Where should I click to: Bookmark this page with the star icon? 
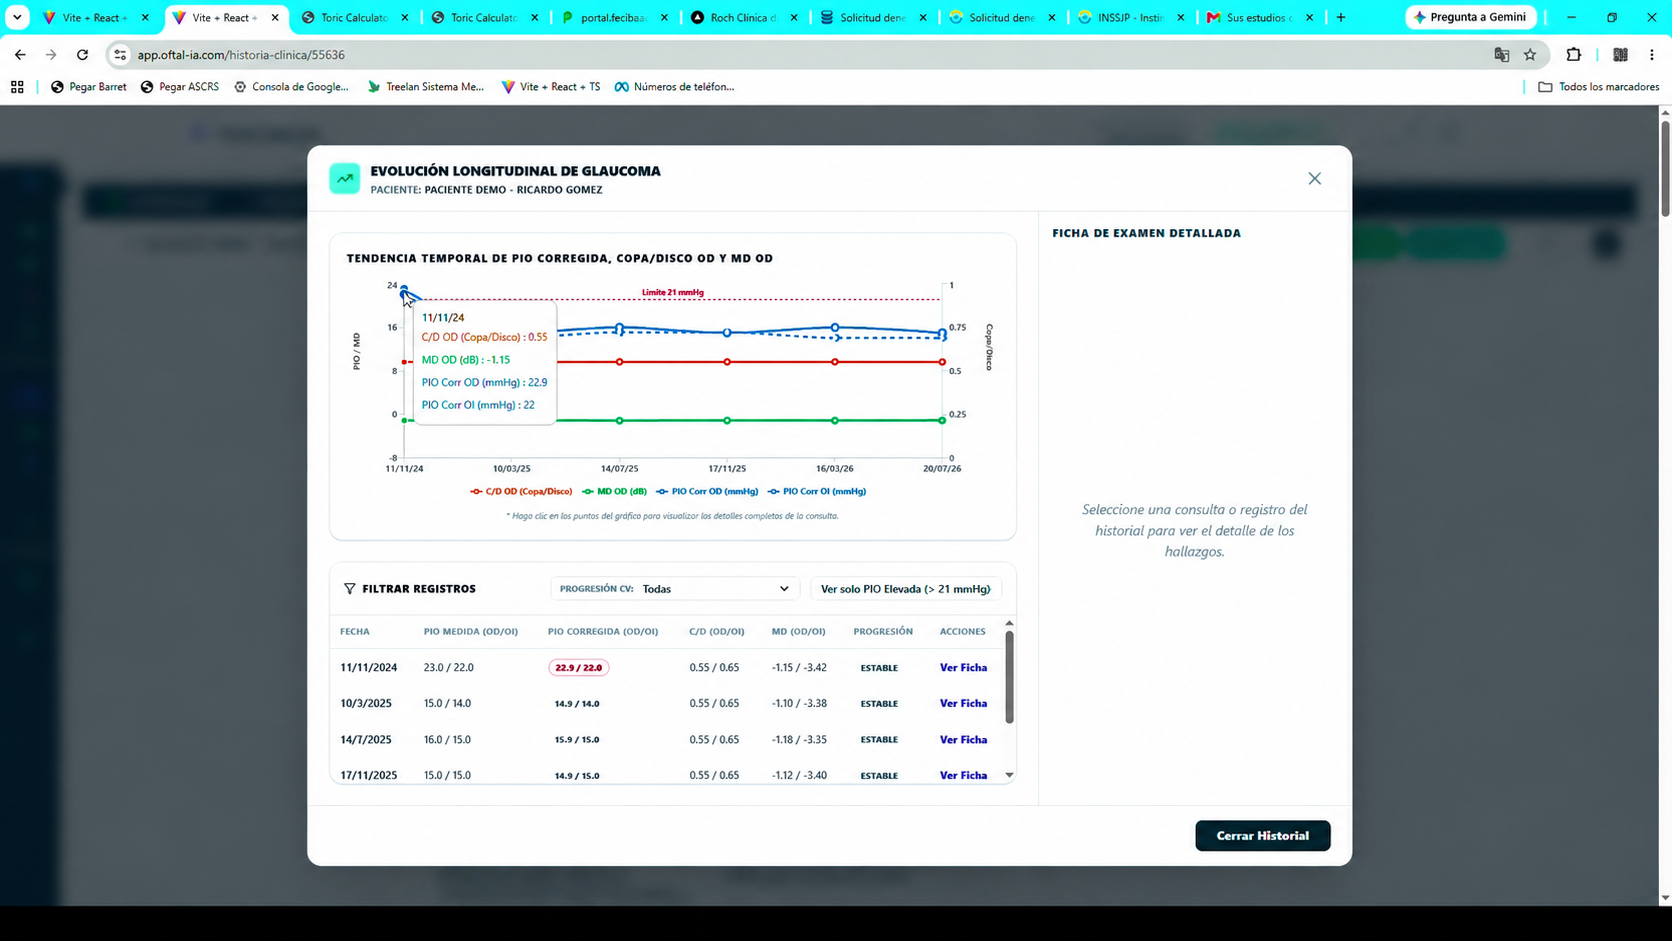(1530, 55)
